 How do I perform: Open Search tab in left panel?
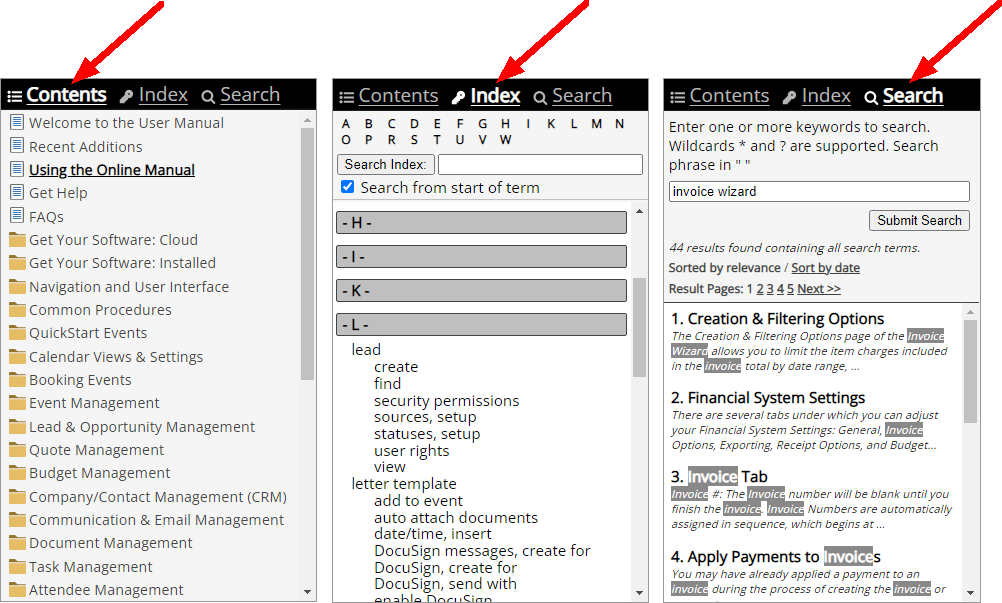coord(250,95)
